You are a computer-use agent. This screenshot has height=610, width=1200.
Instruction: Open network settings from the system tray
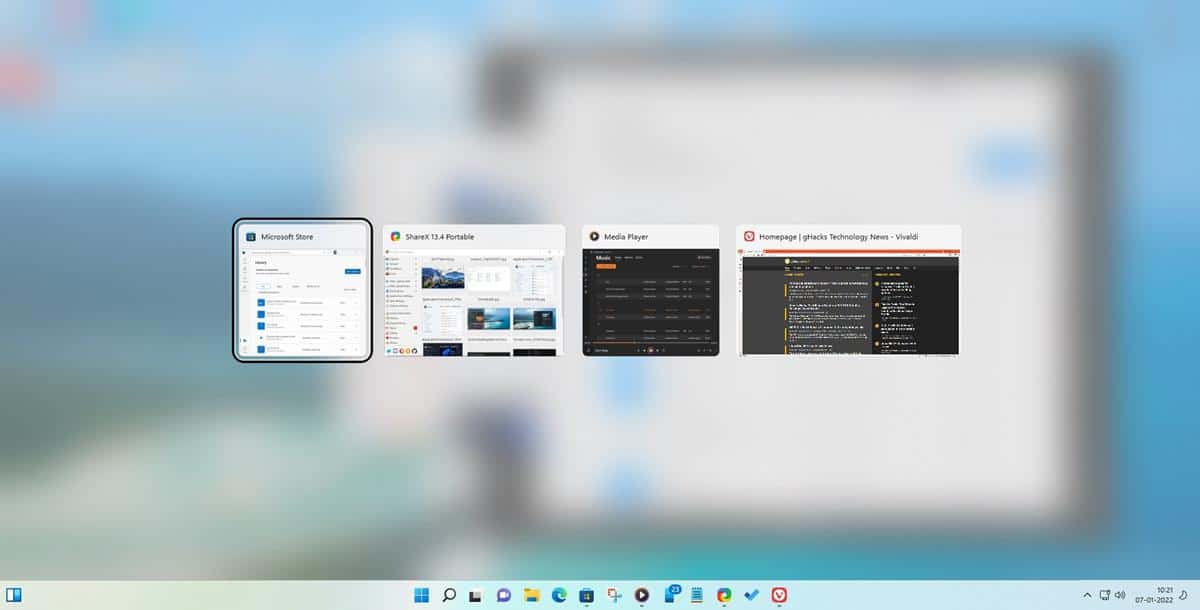pyautogui.click(x=1105, y=594)
